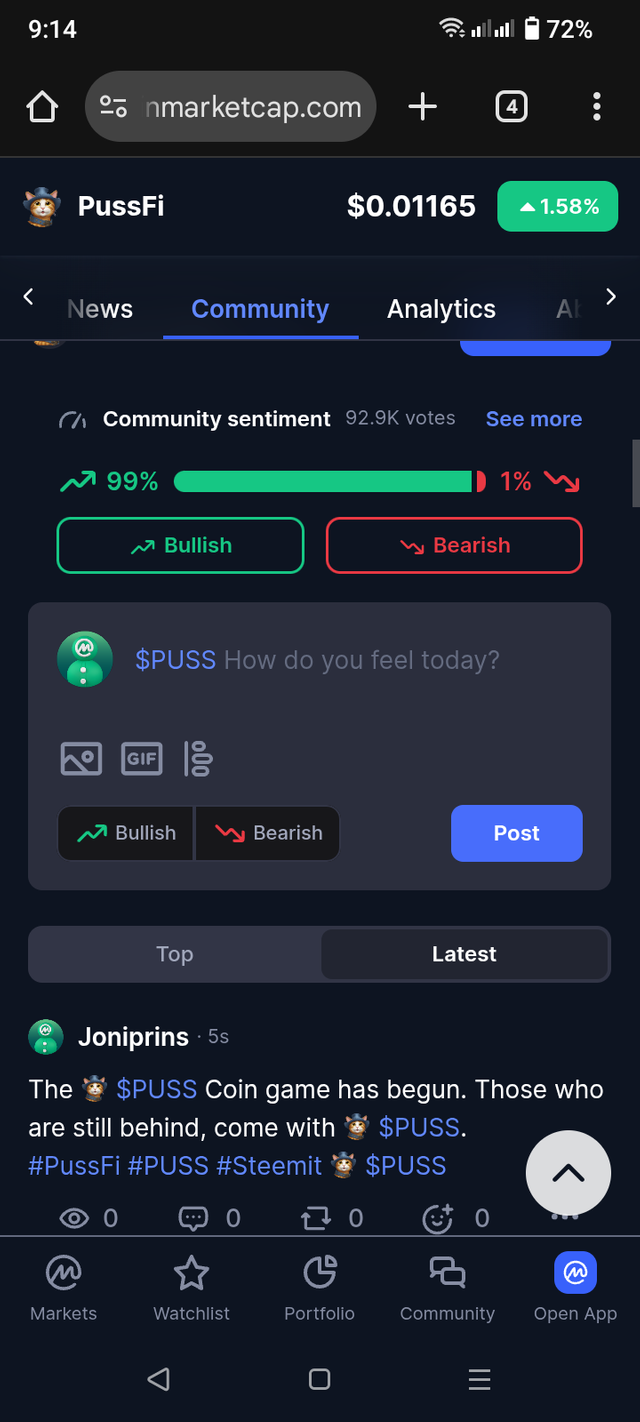
Task: Open a new browser tab with plus icon
Action: coord(423,107)
